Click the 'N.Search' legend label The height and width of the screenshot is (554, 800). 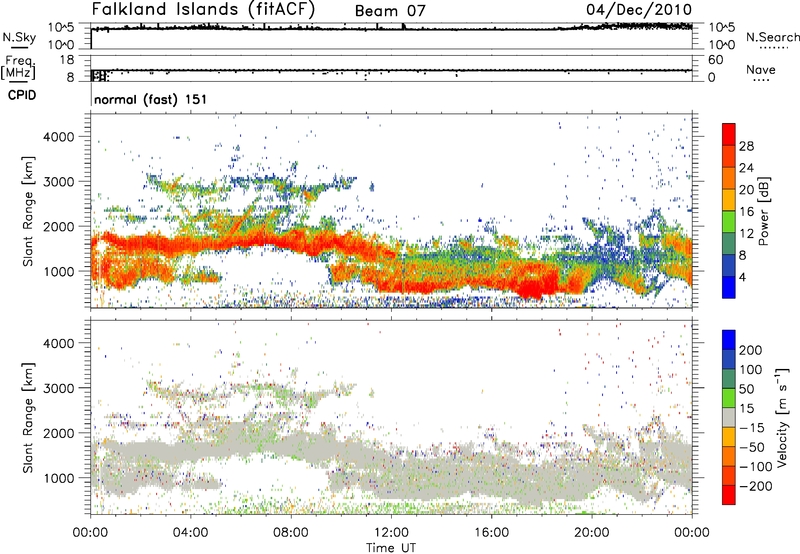[x=772, y=37]
